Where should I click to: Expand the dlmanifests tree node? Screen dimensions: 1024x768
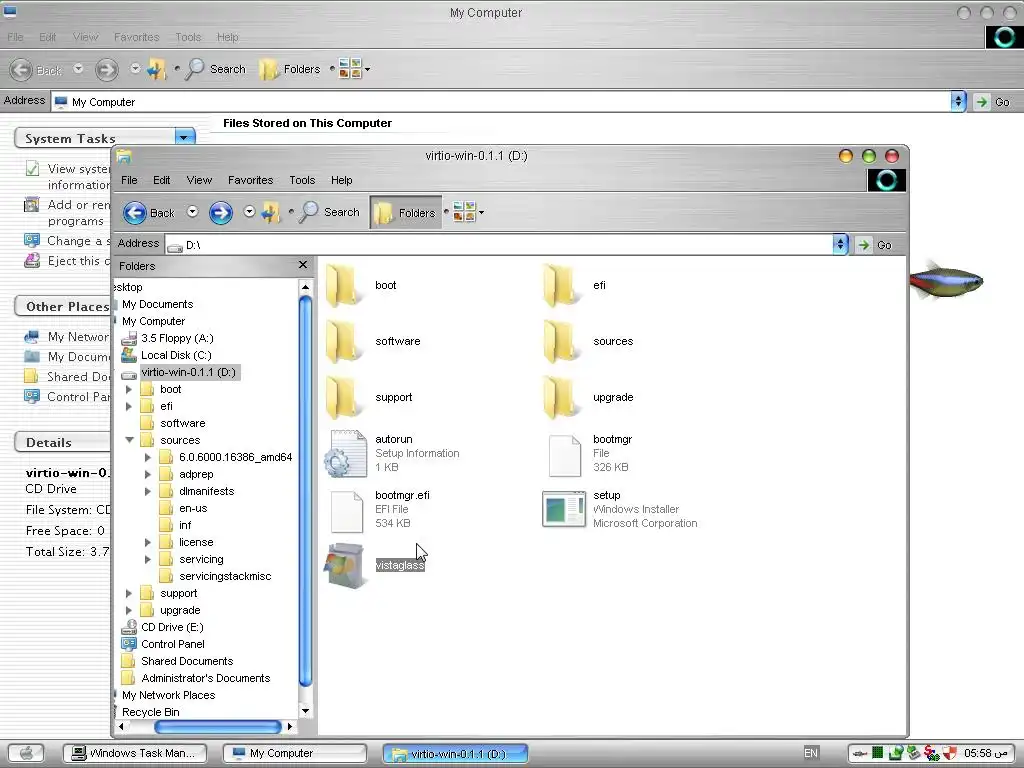(148, 491)
